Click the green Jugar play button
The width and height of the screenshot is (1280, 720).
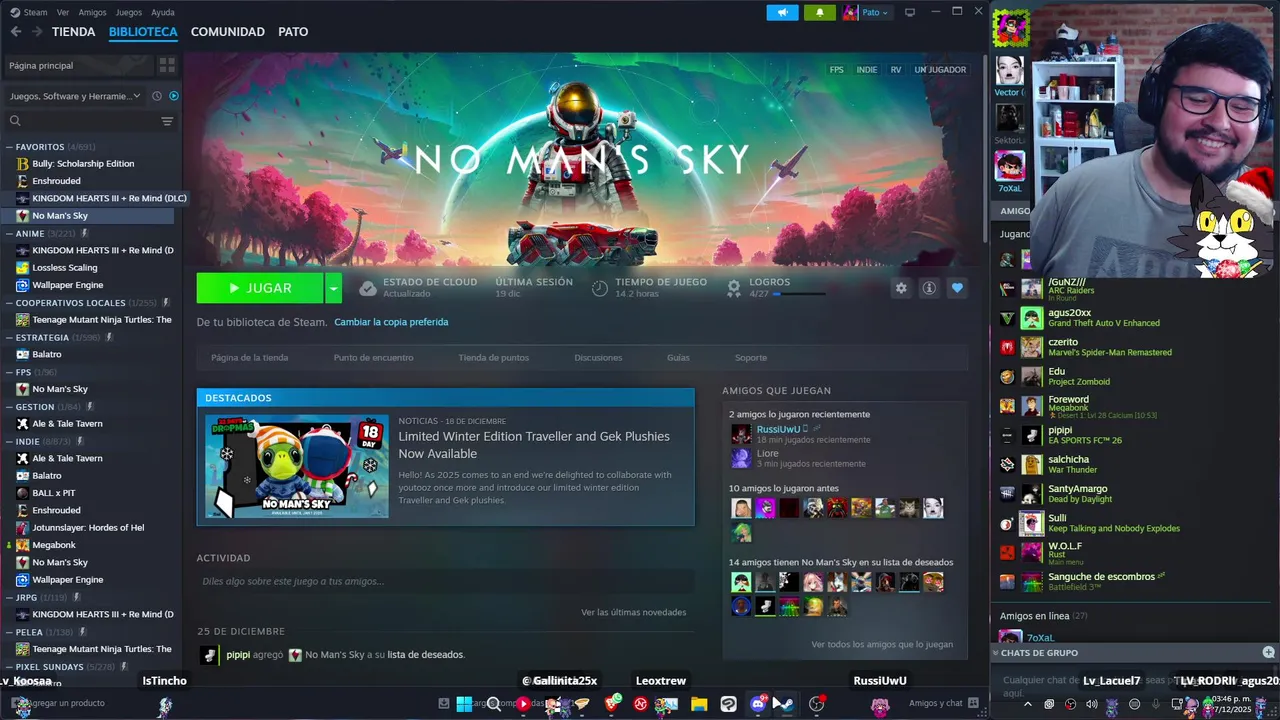point(260,288)
